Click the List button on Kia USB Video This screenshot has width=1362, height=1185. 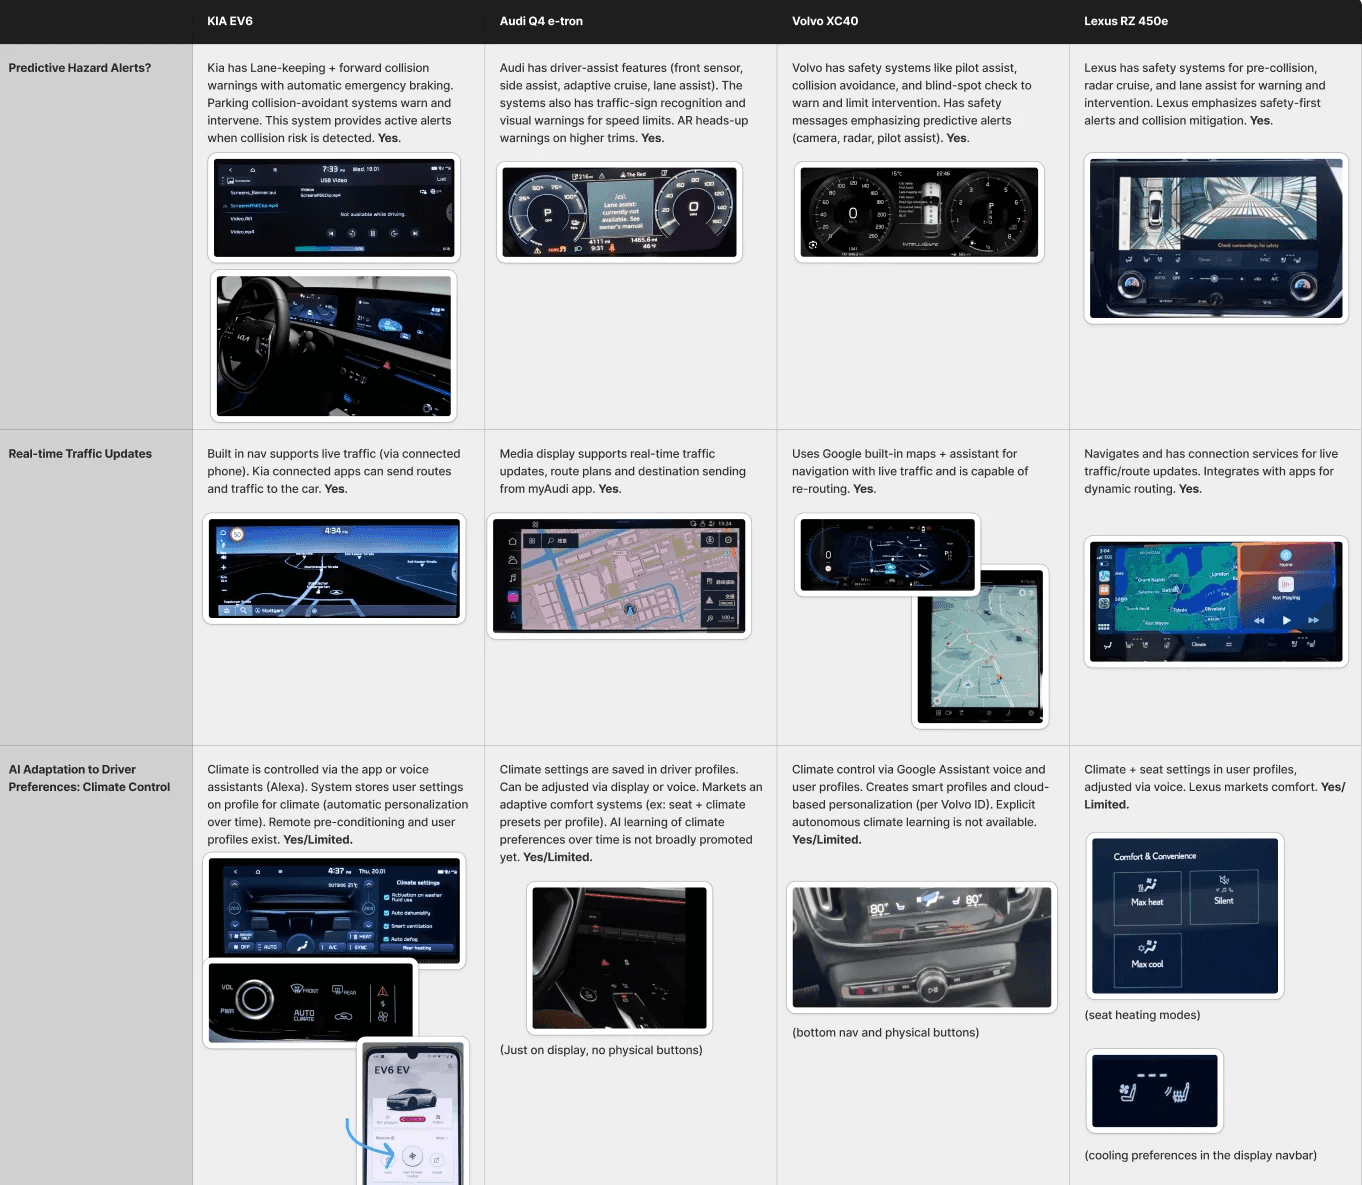click(441, 179)
